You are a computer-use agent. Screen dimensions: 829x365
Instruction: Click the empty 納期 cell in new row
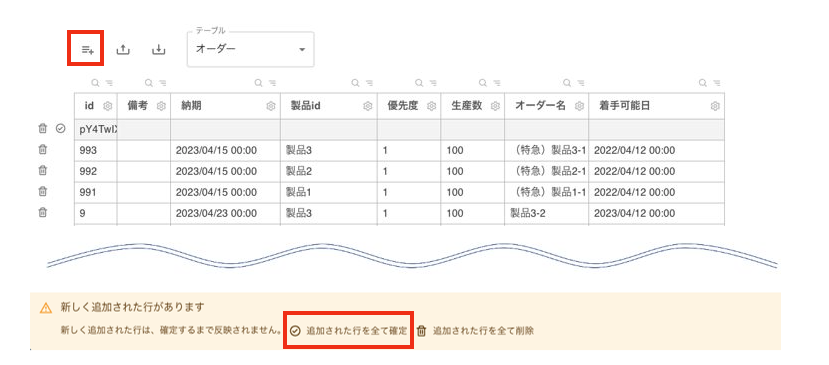(x=225, y=130)
